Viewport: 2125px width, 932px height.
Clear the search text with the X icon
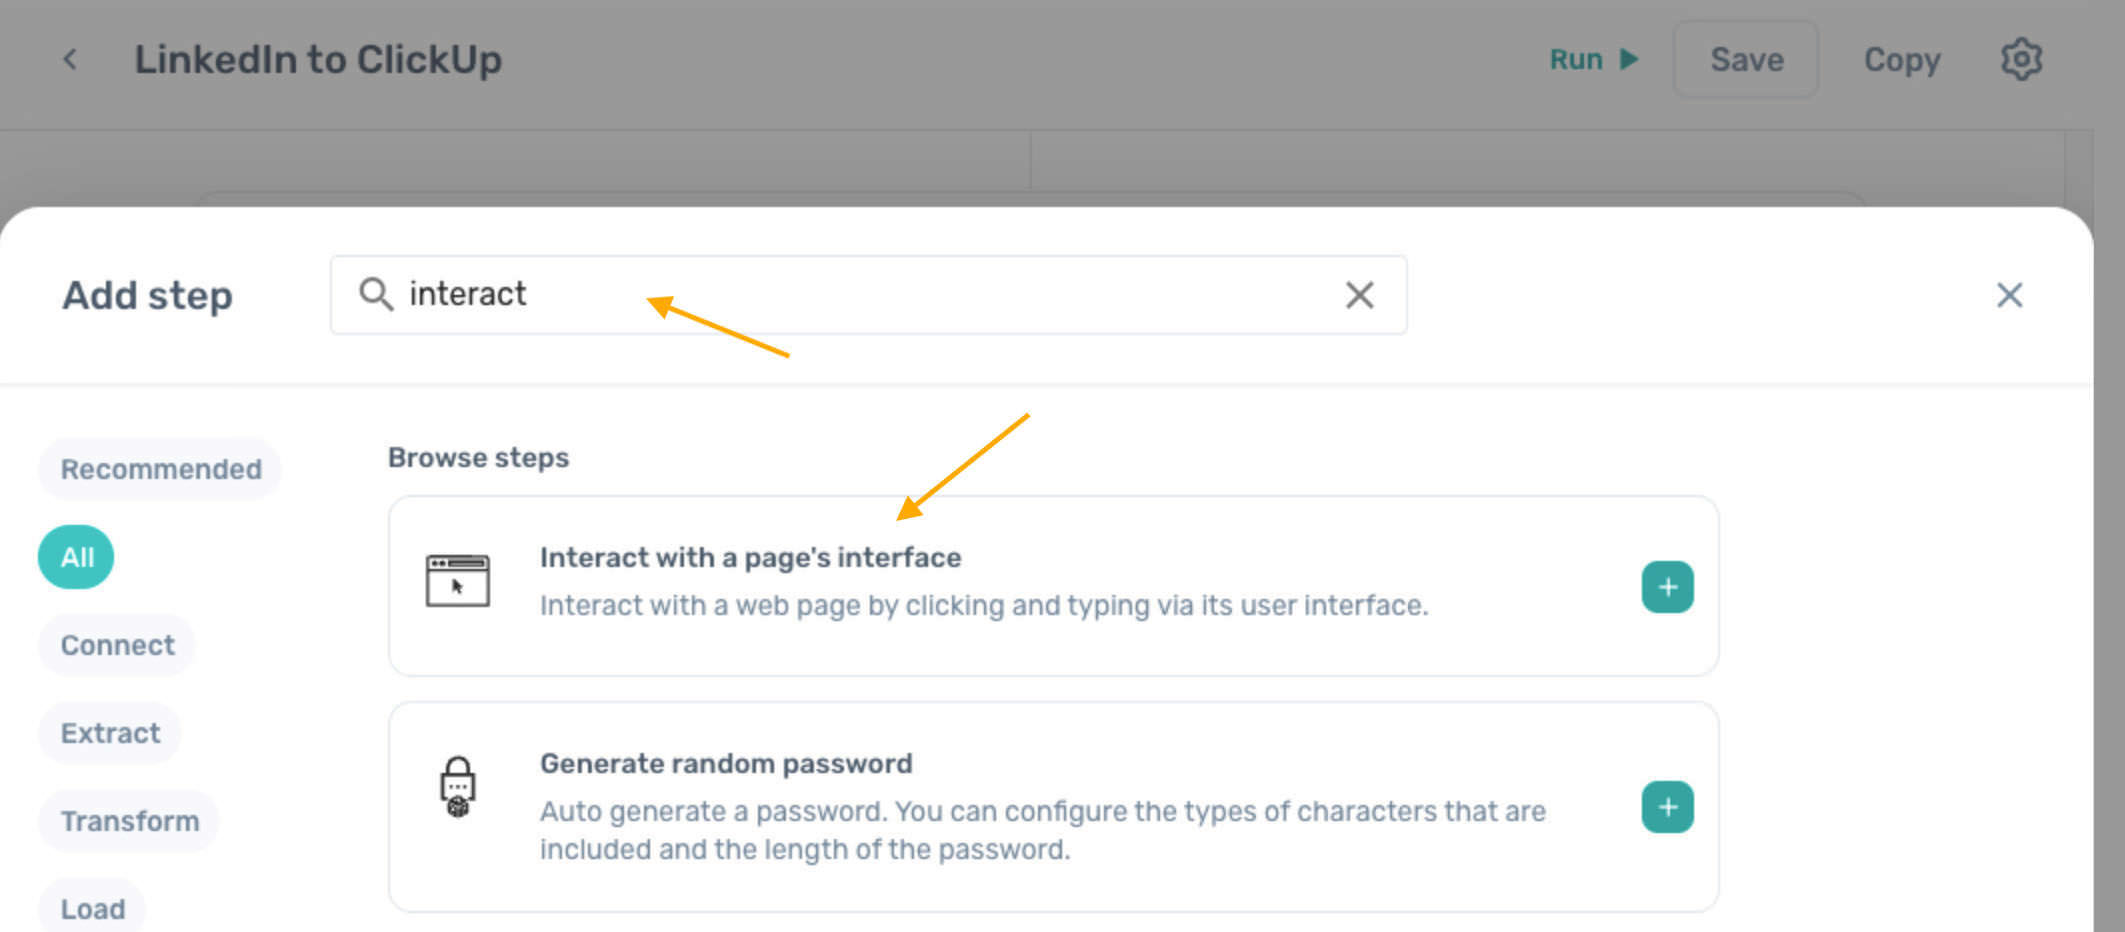pos(1359,295)
